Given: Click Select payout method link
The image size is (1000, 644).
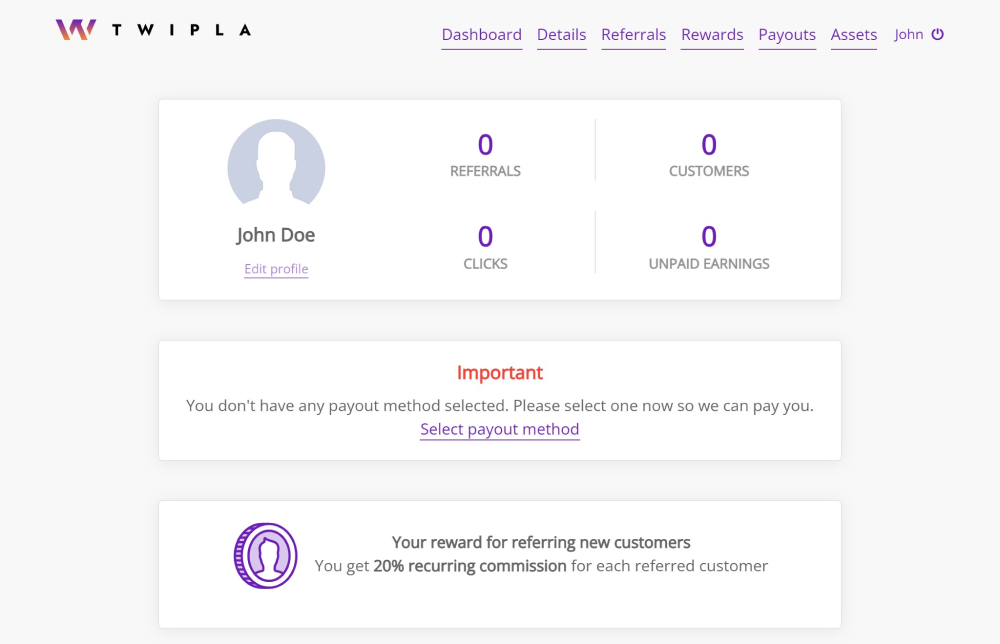Looking at the screenshot, I should [499, 429].
